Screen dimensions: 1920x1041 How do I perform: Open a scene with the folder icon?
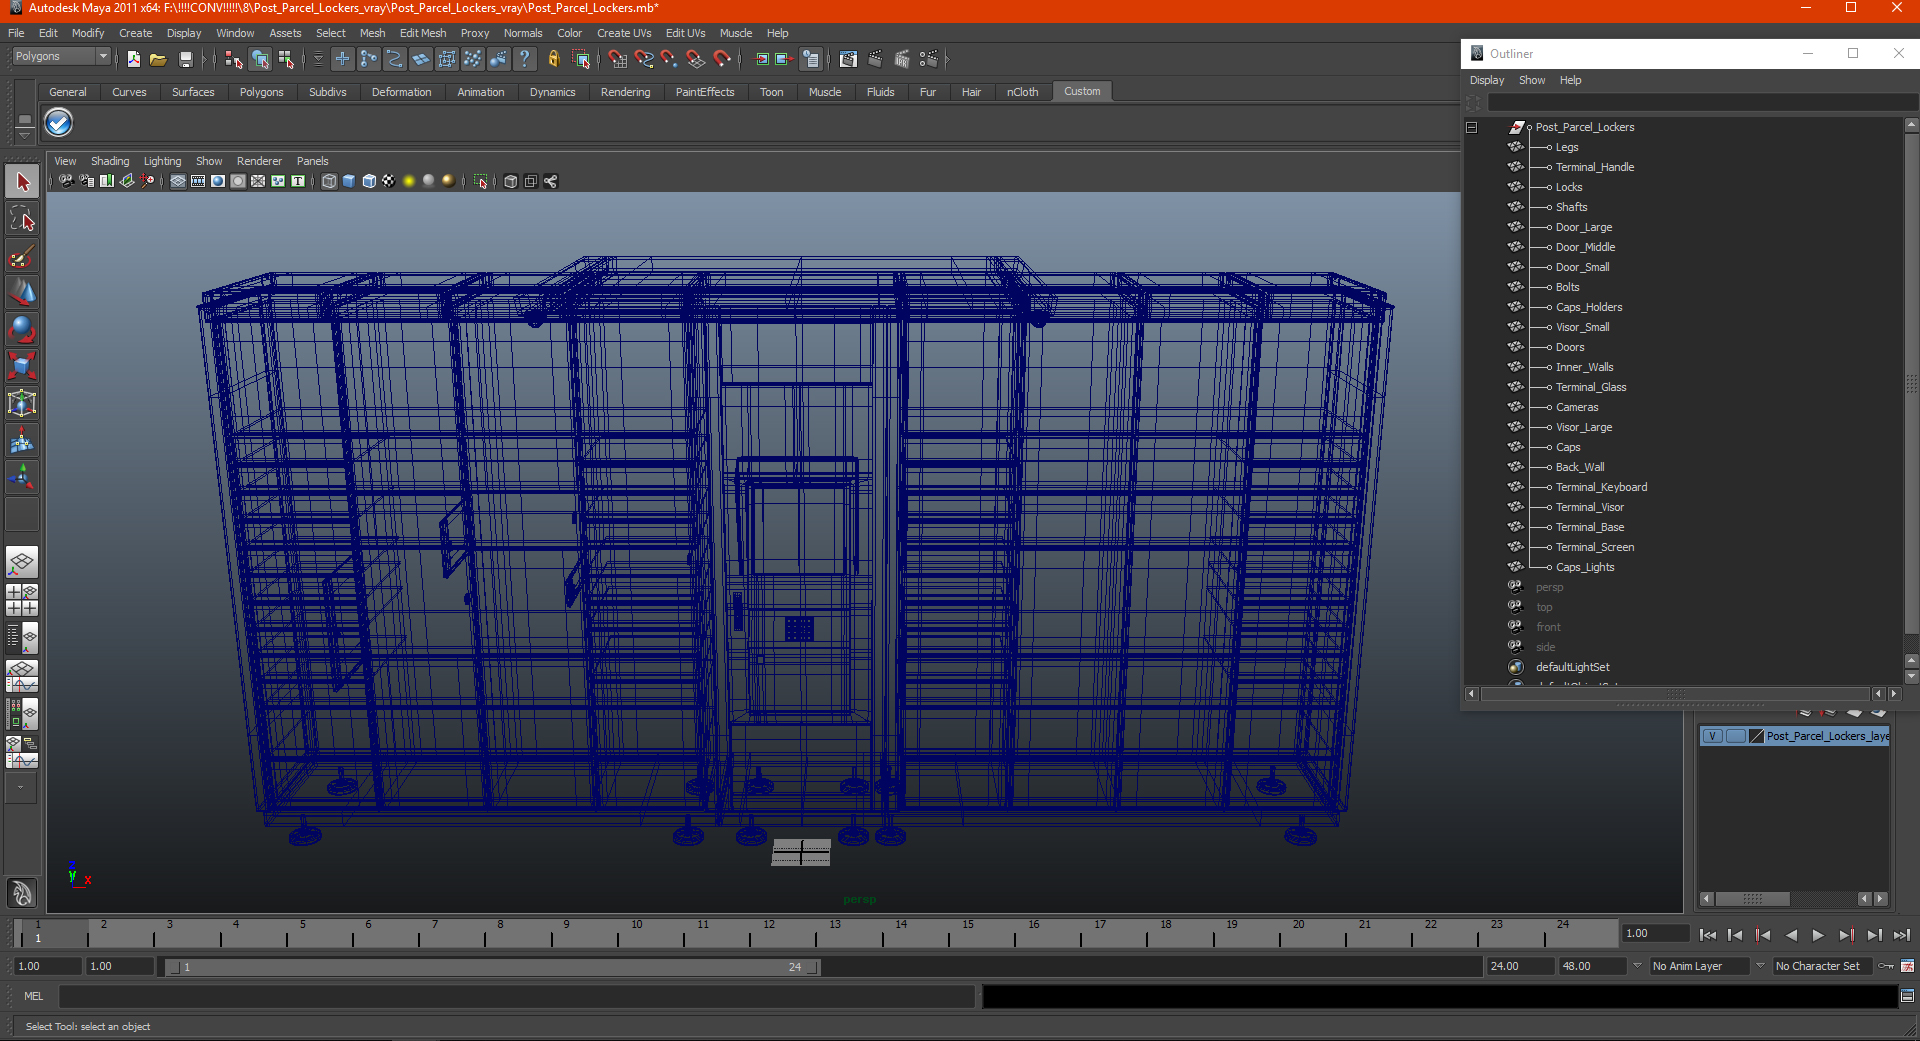[x=158, y=59]
